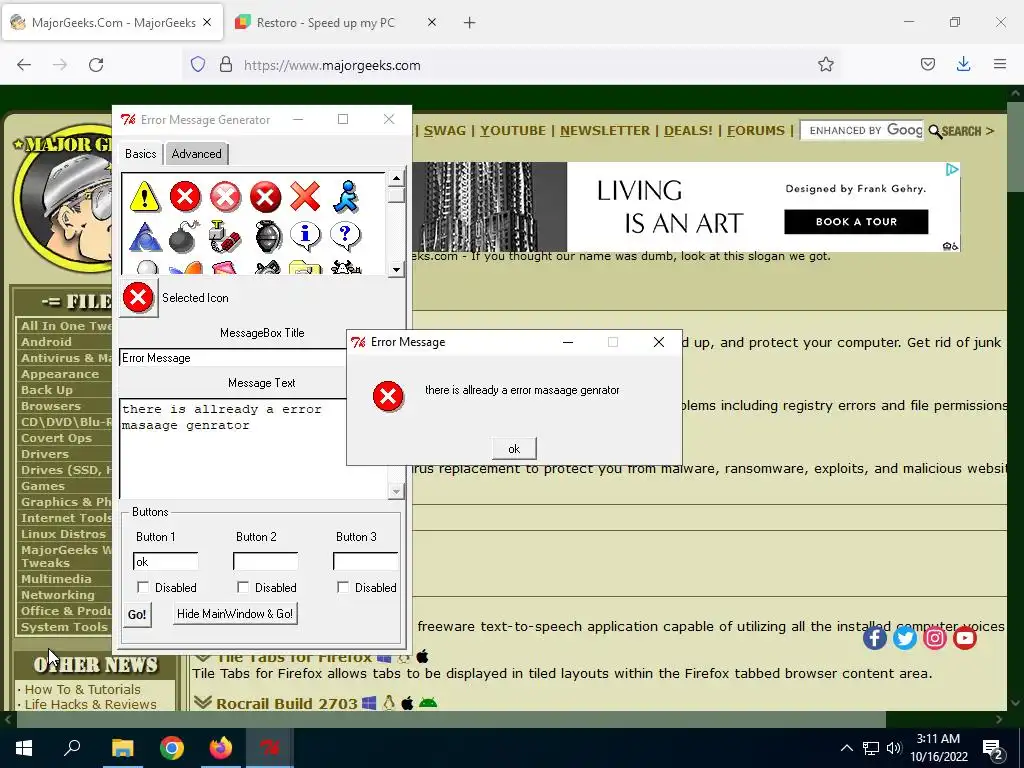Image resolution: width=1024 pixels, height=768 pixels.
Task: Pick the yellow folder icon in grid
Action: [x=305, y=268]
